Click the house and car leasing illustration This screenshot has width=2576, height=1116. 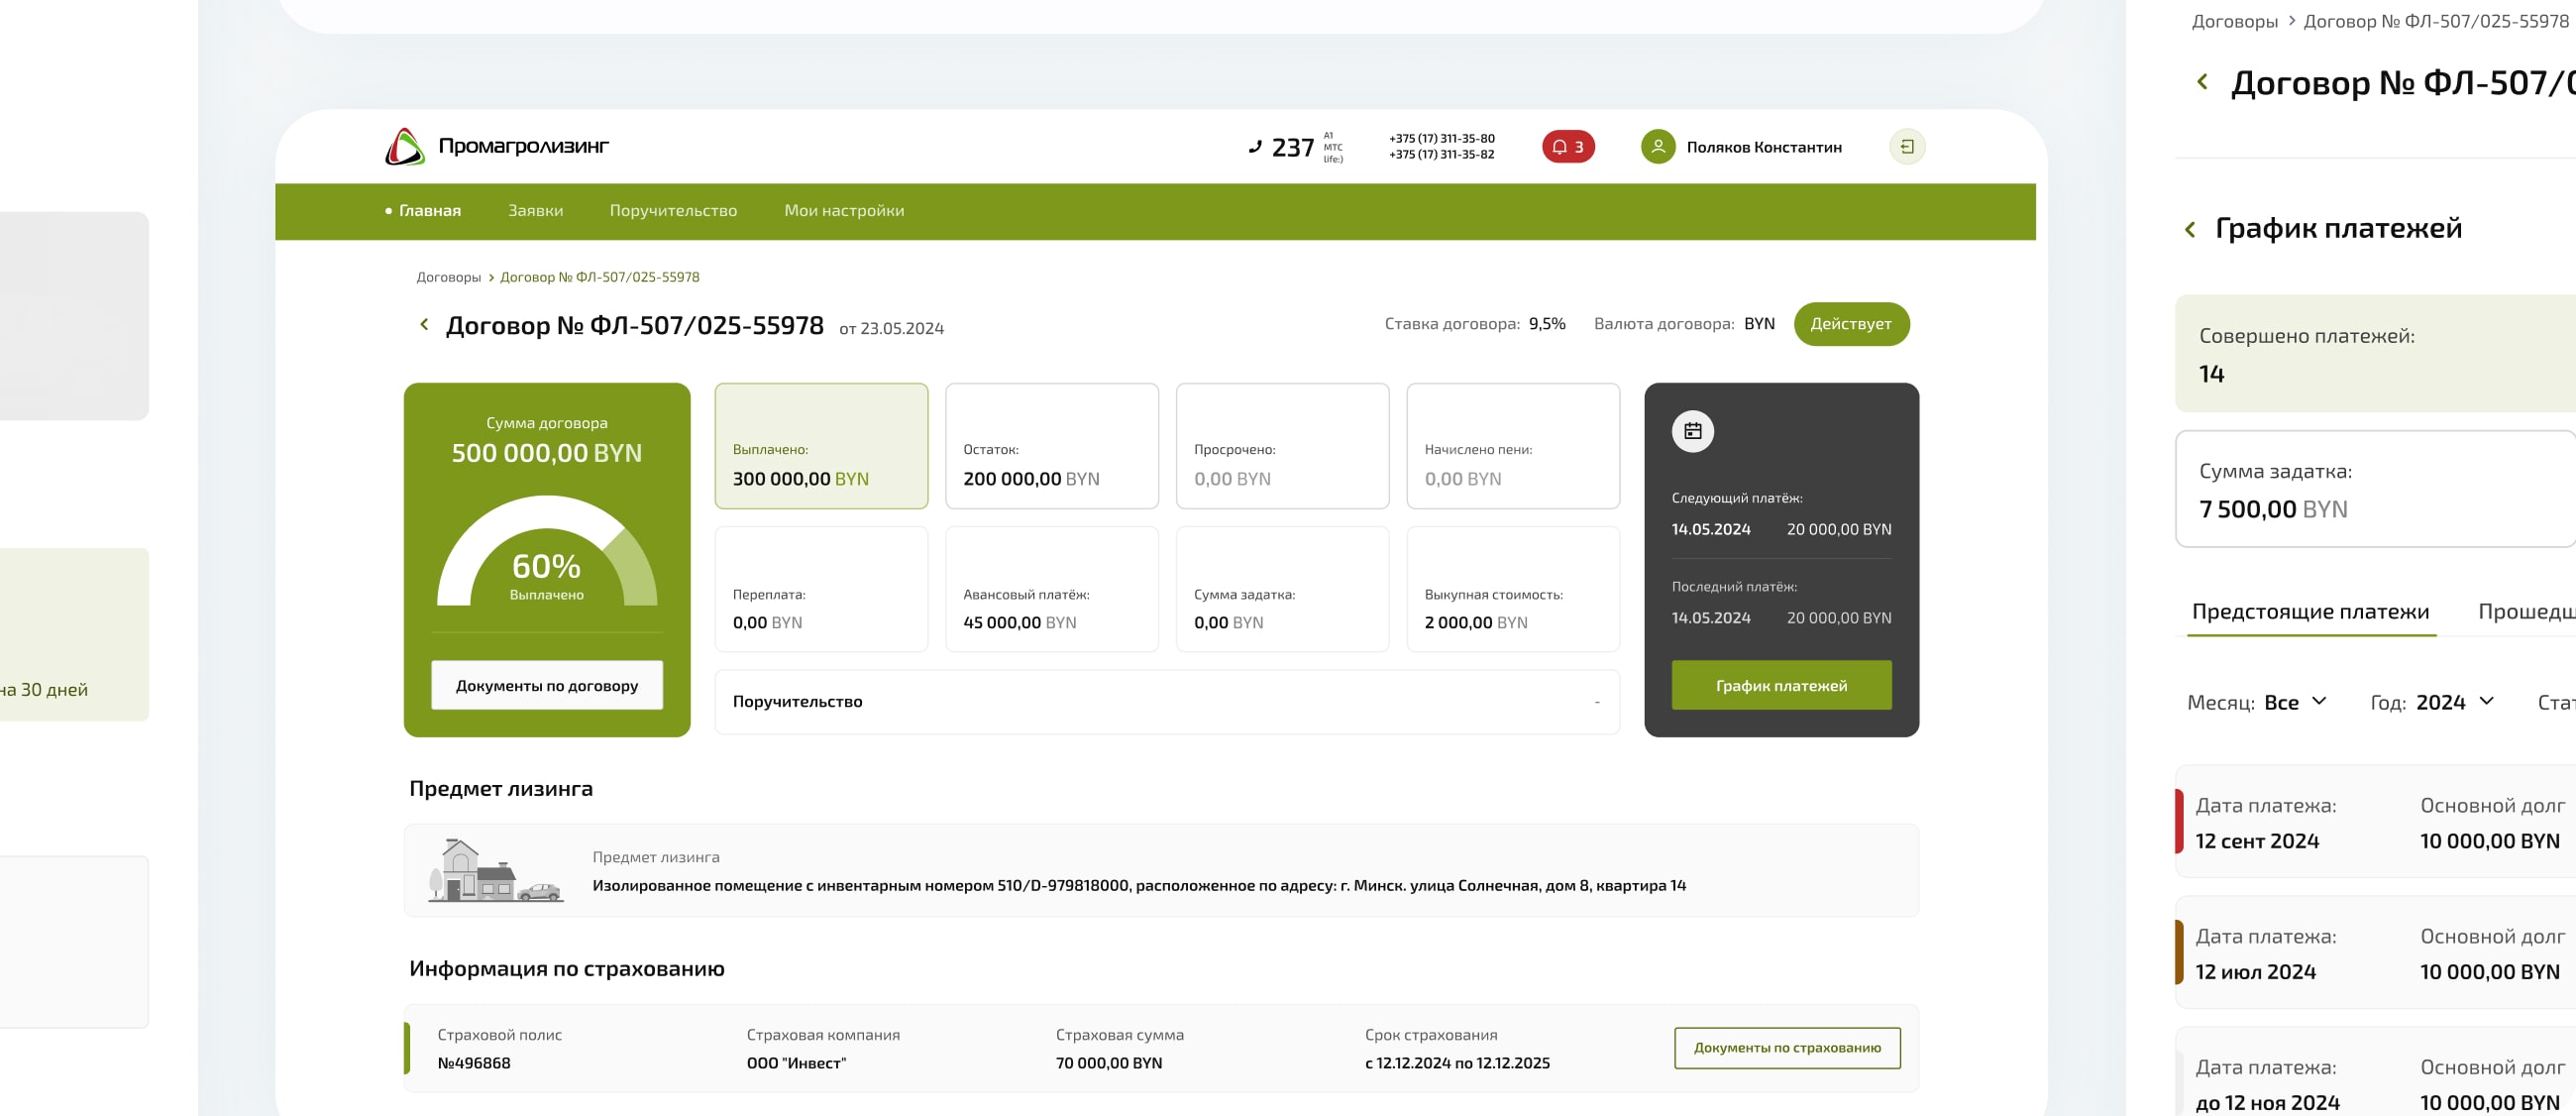[495, 871]
